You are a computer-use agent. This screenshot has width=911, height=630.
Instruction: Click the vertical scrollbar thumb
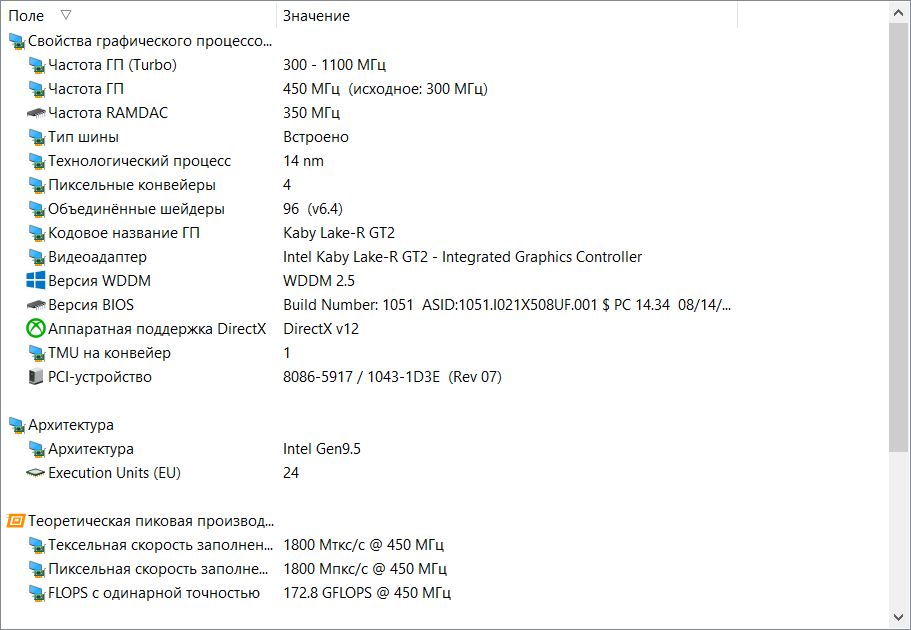(x=899, y=237)
